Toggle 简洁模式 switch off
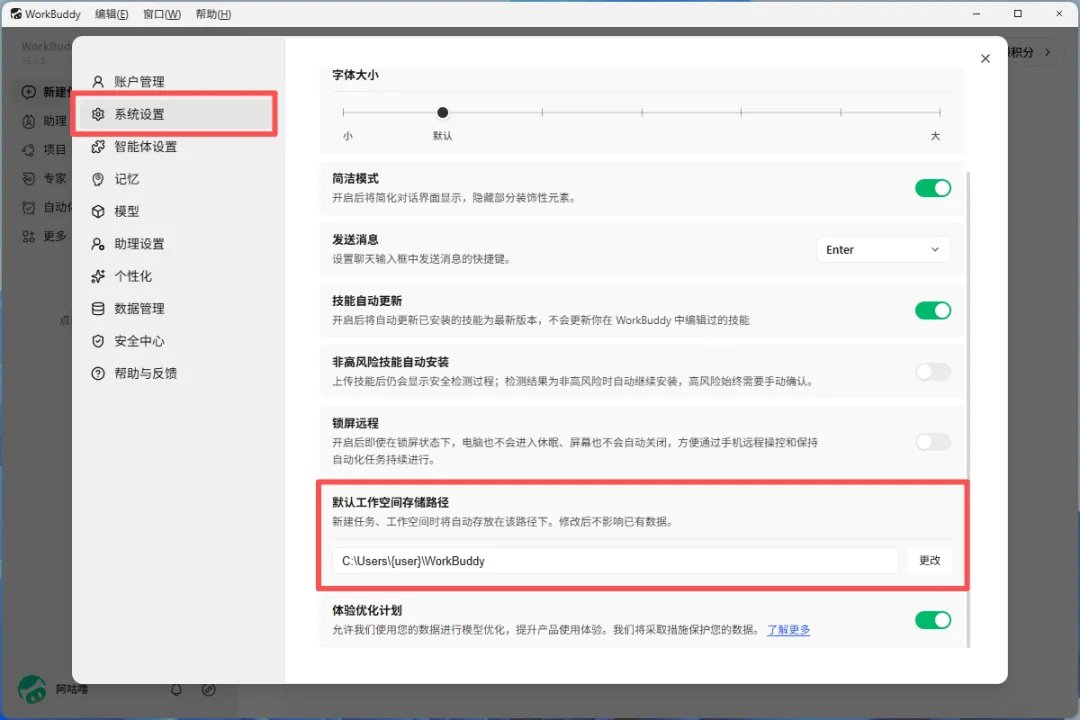 pyautogui.click(x=933, y=187)
